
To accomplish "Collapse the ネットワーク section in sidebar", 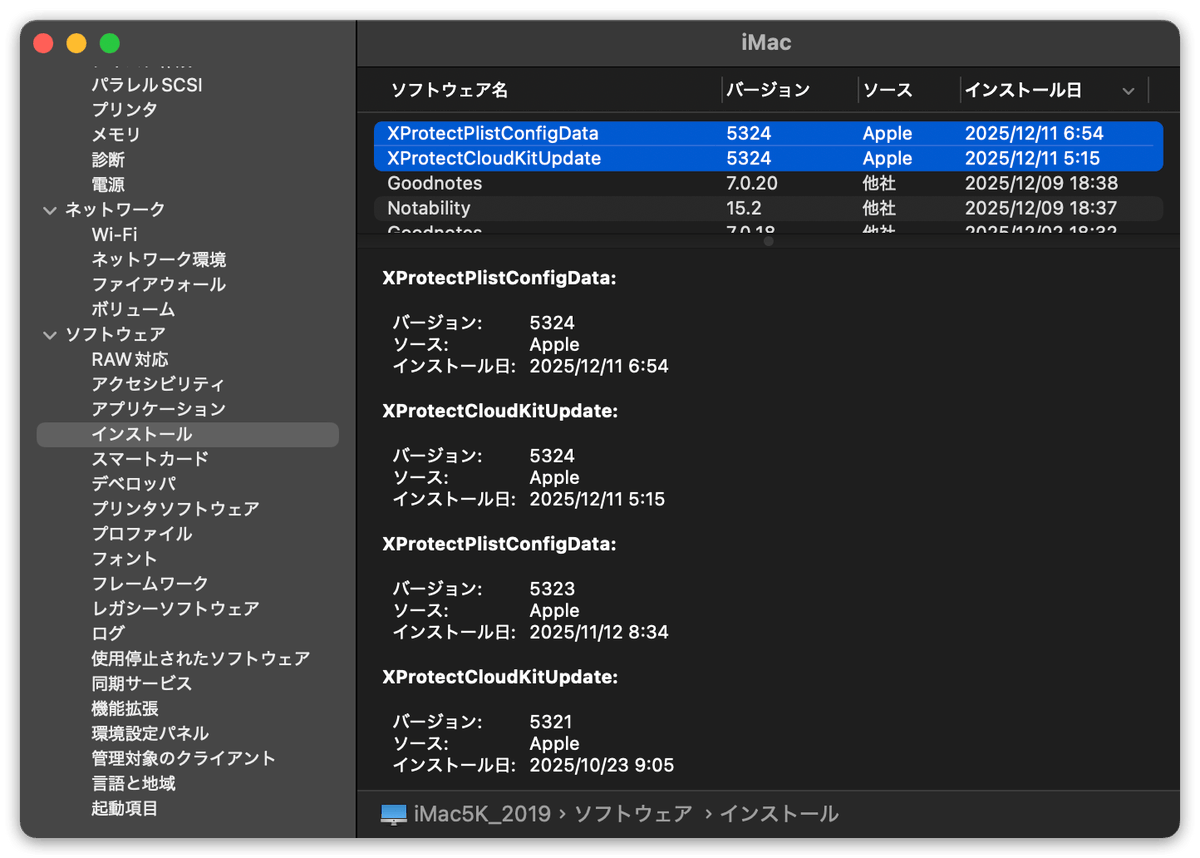I will click(x=50, y=210).
